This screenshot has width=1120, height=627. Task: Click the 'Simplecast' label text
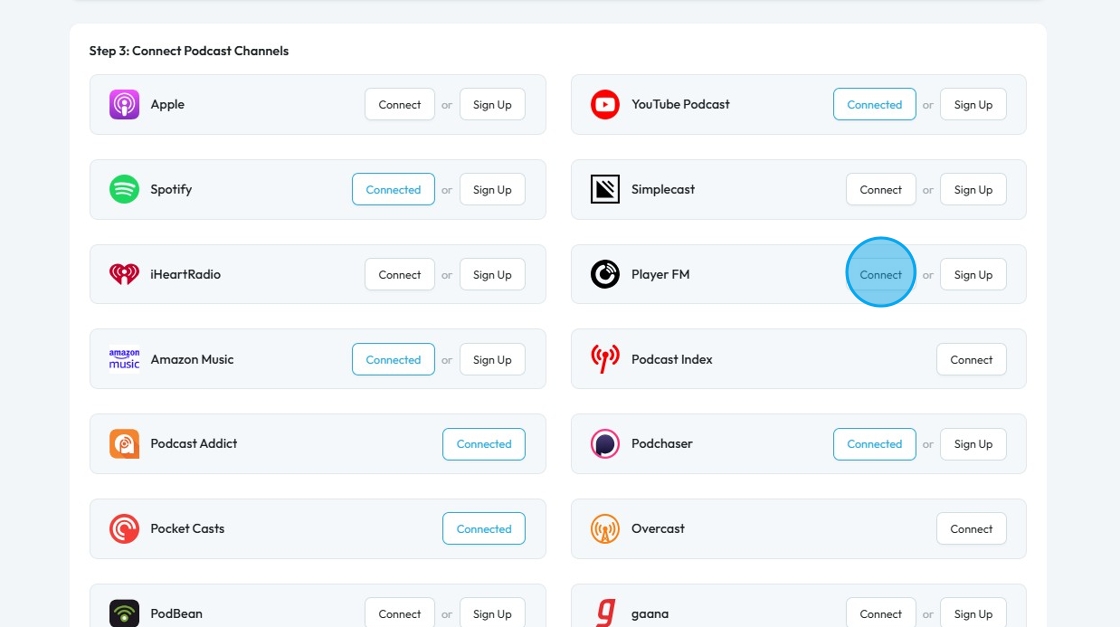(x=663, y=189)
